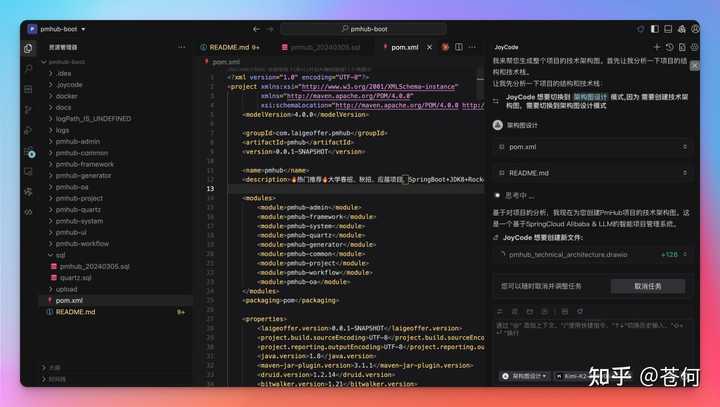Click the chat message input field

pyautogui.click(x=591, y=344)
